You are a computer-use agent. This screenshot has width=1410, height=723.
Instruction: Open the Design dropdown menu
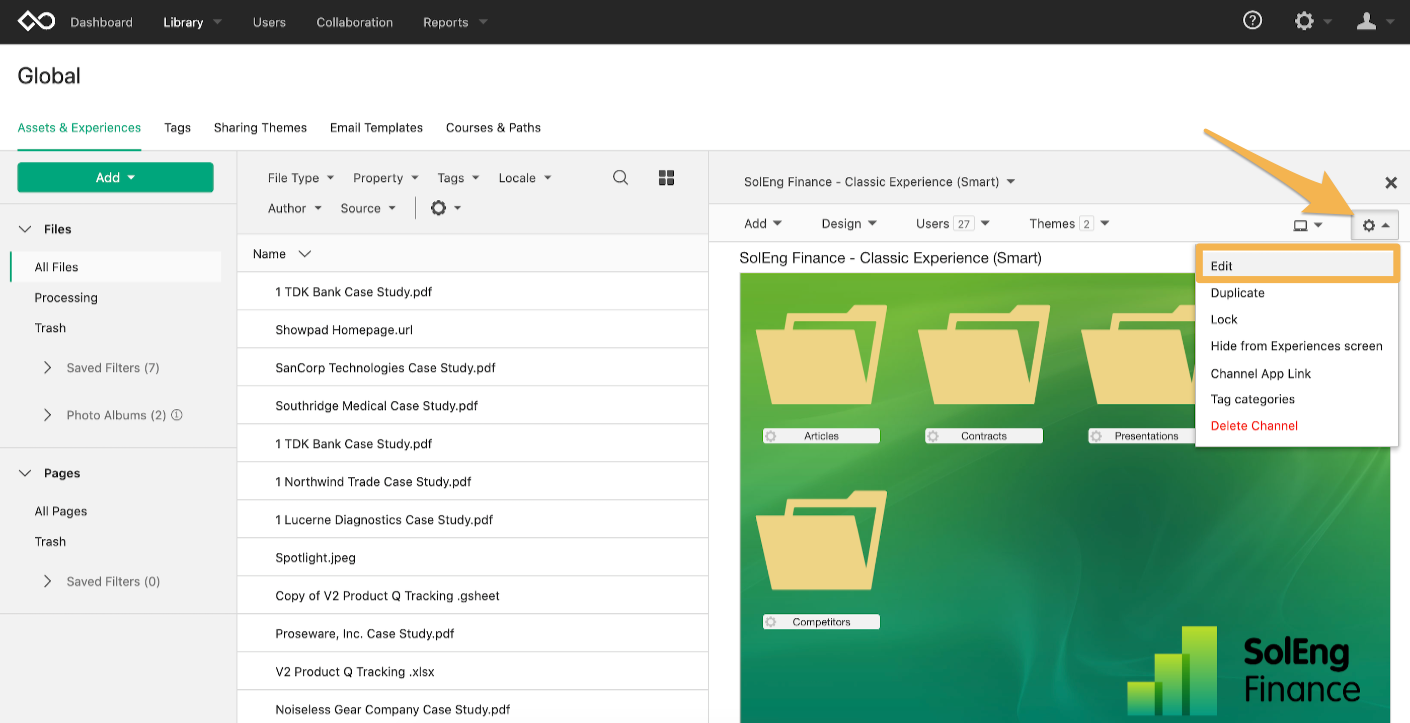[849, 224]
